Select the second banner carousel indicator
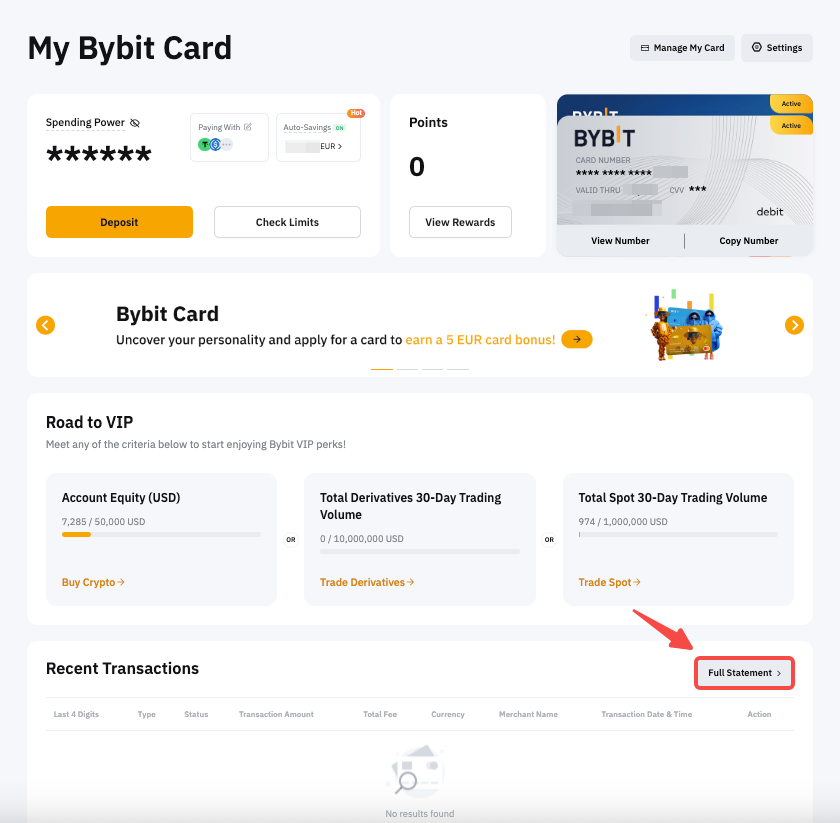840x823 pixels. (408, 369)
